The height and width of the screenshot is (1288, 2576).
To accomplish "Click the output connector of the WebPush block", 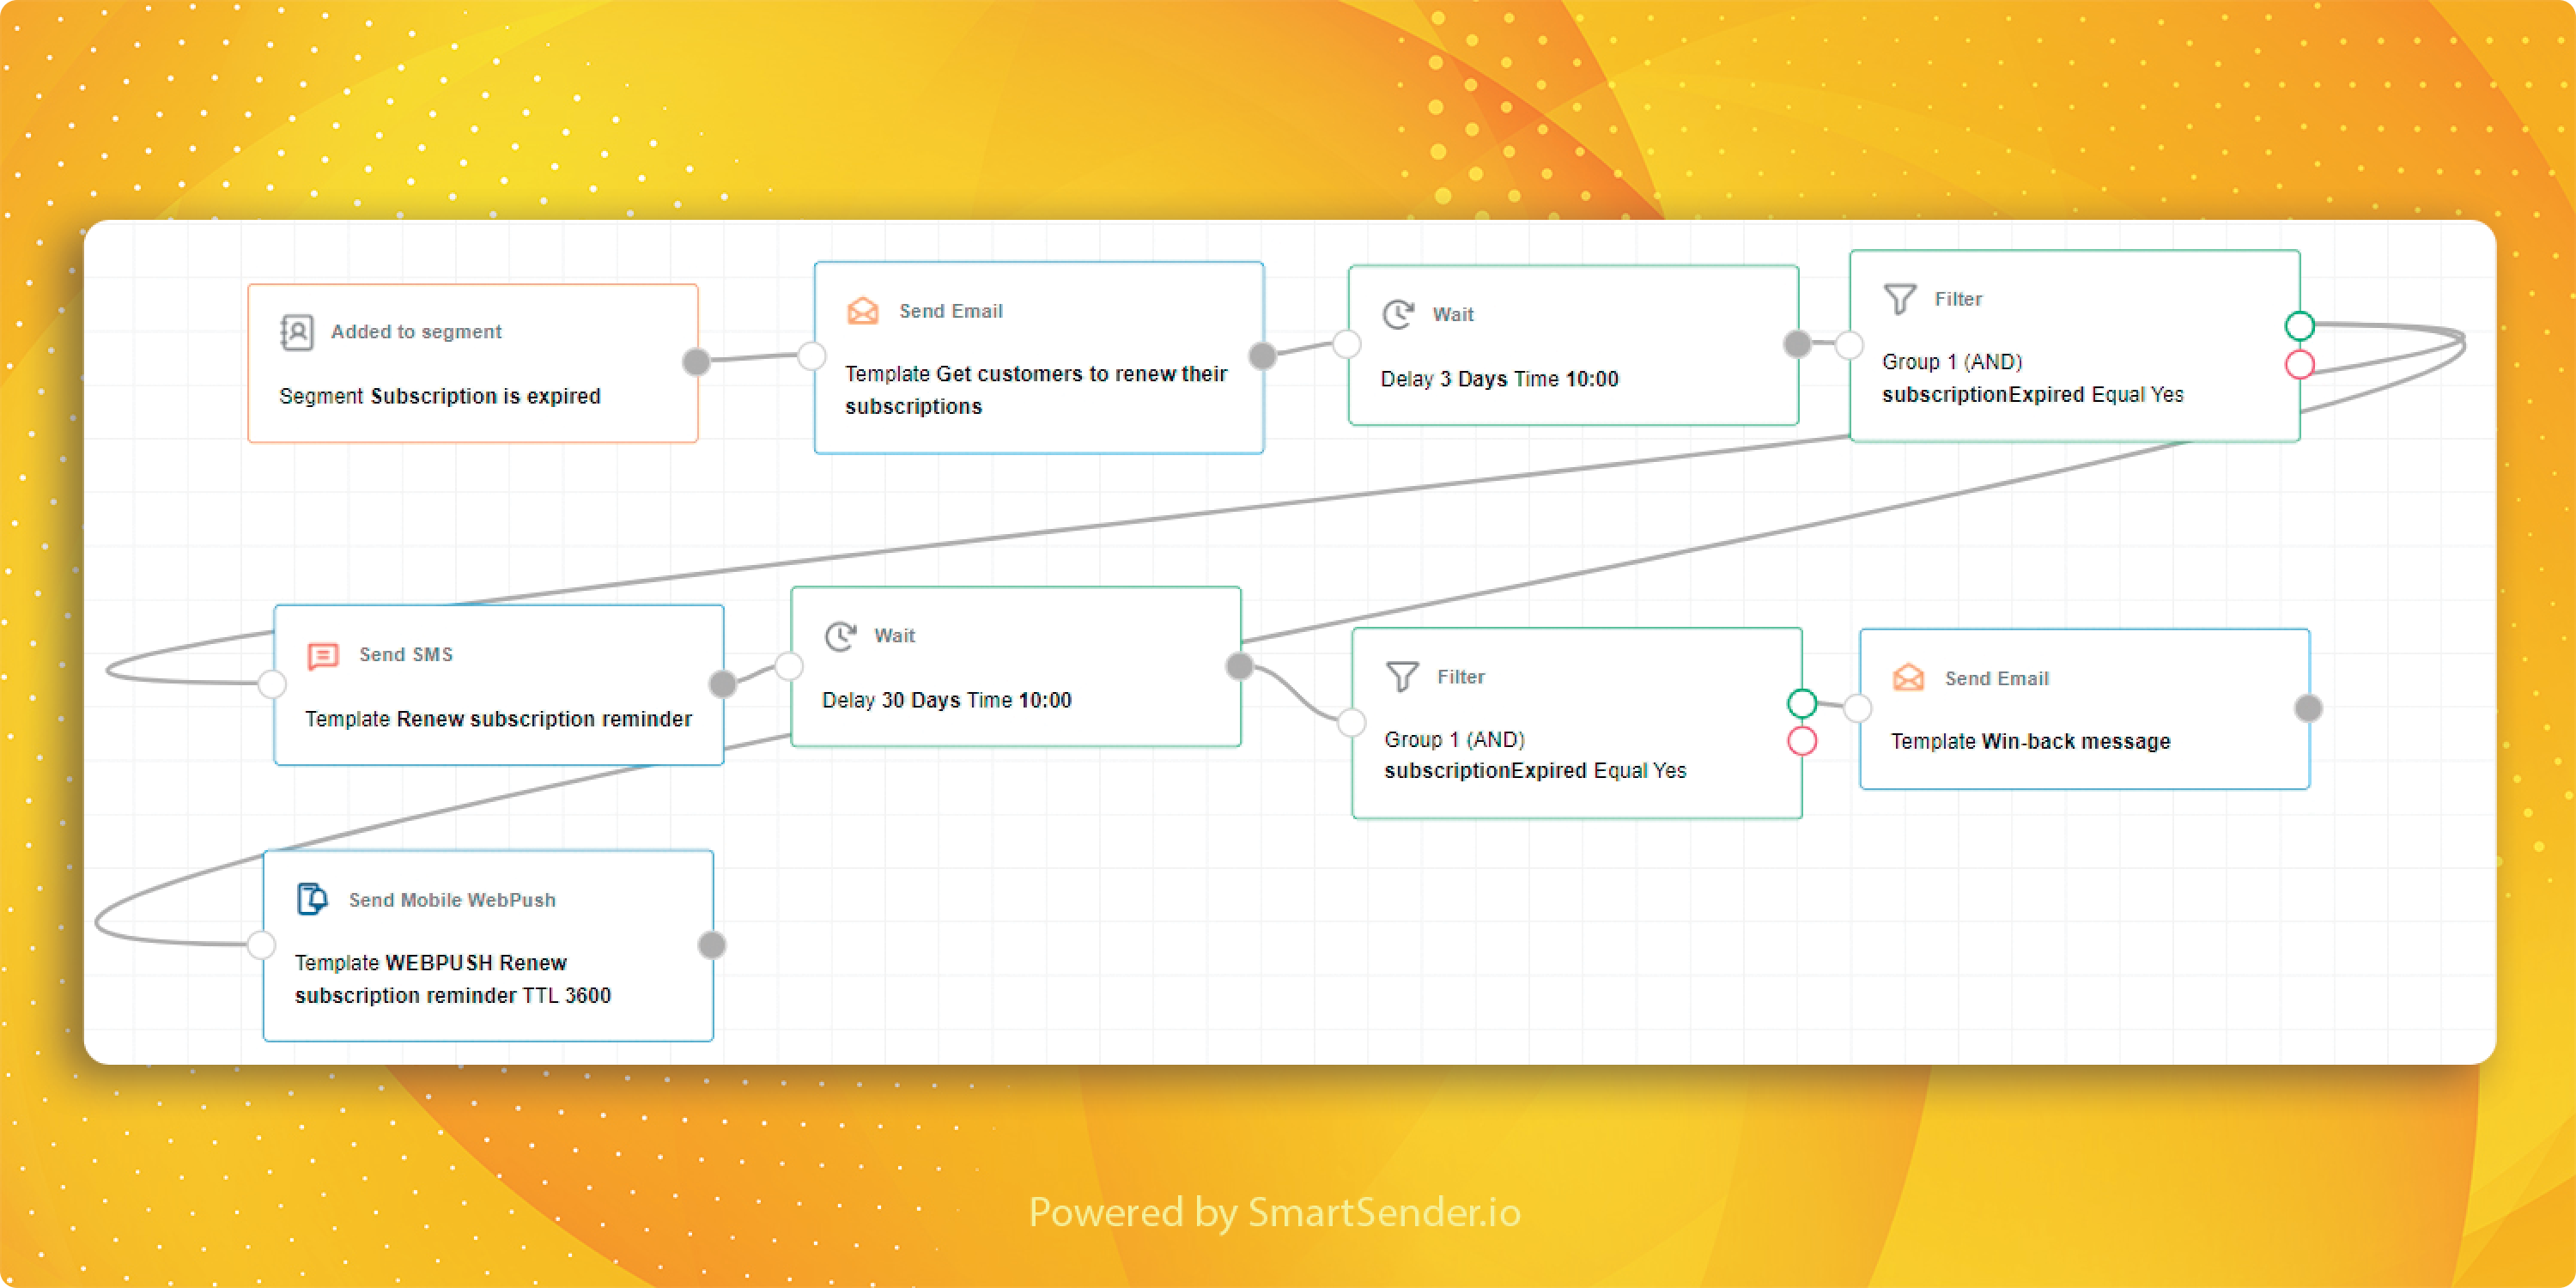I will [712, 945].
